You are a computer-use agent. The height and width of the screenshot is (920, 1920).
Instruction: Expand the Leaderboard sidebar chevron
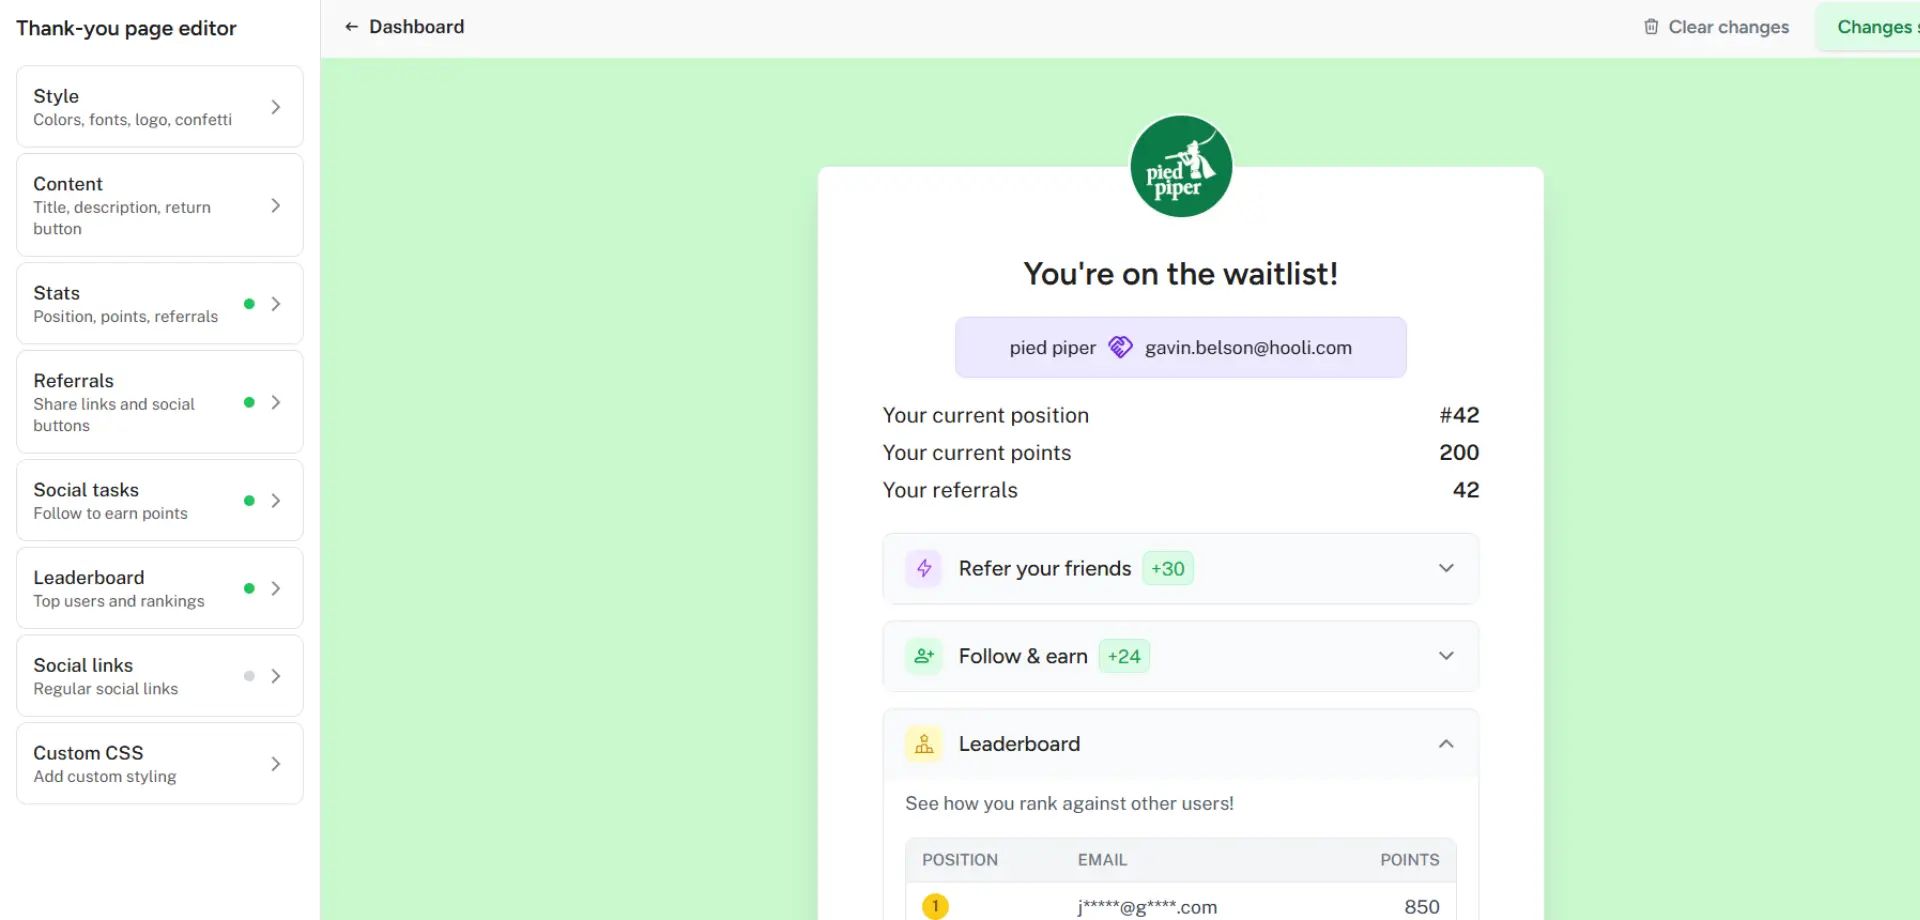(276, 589)
